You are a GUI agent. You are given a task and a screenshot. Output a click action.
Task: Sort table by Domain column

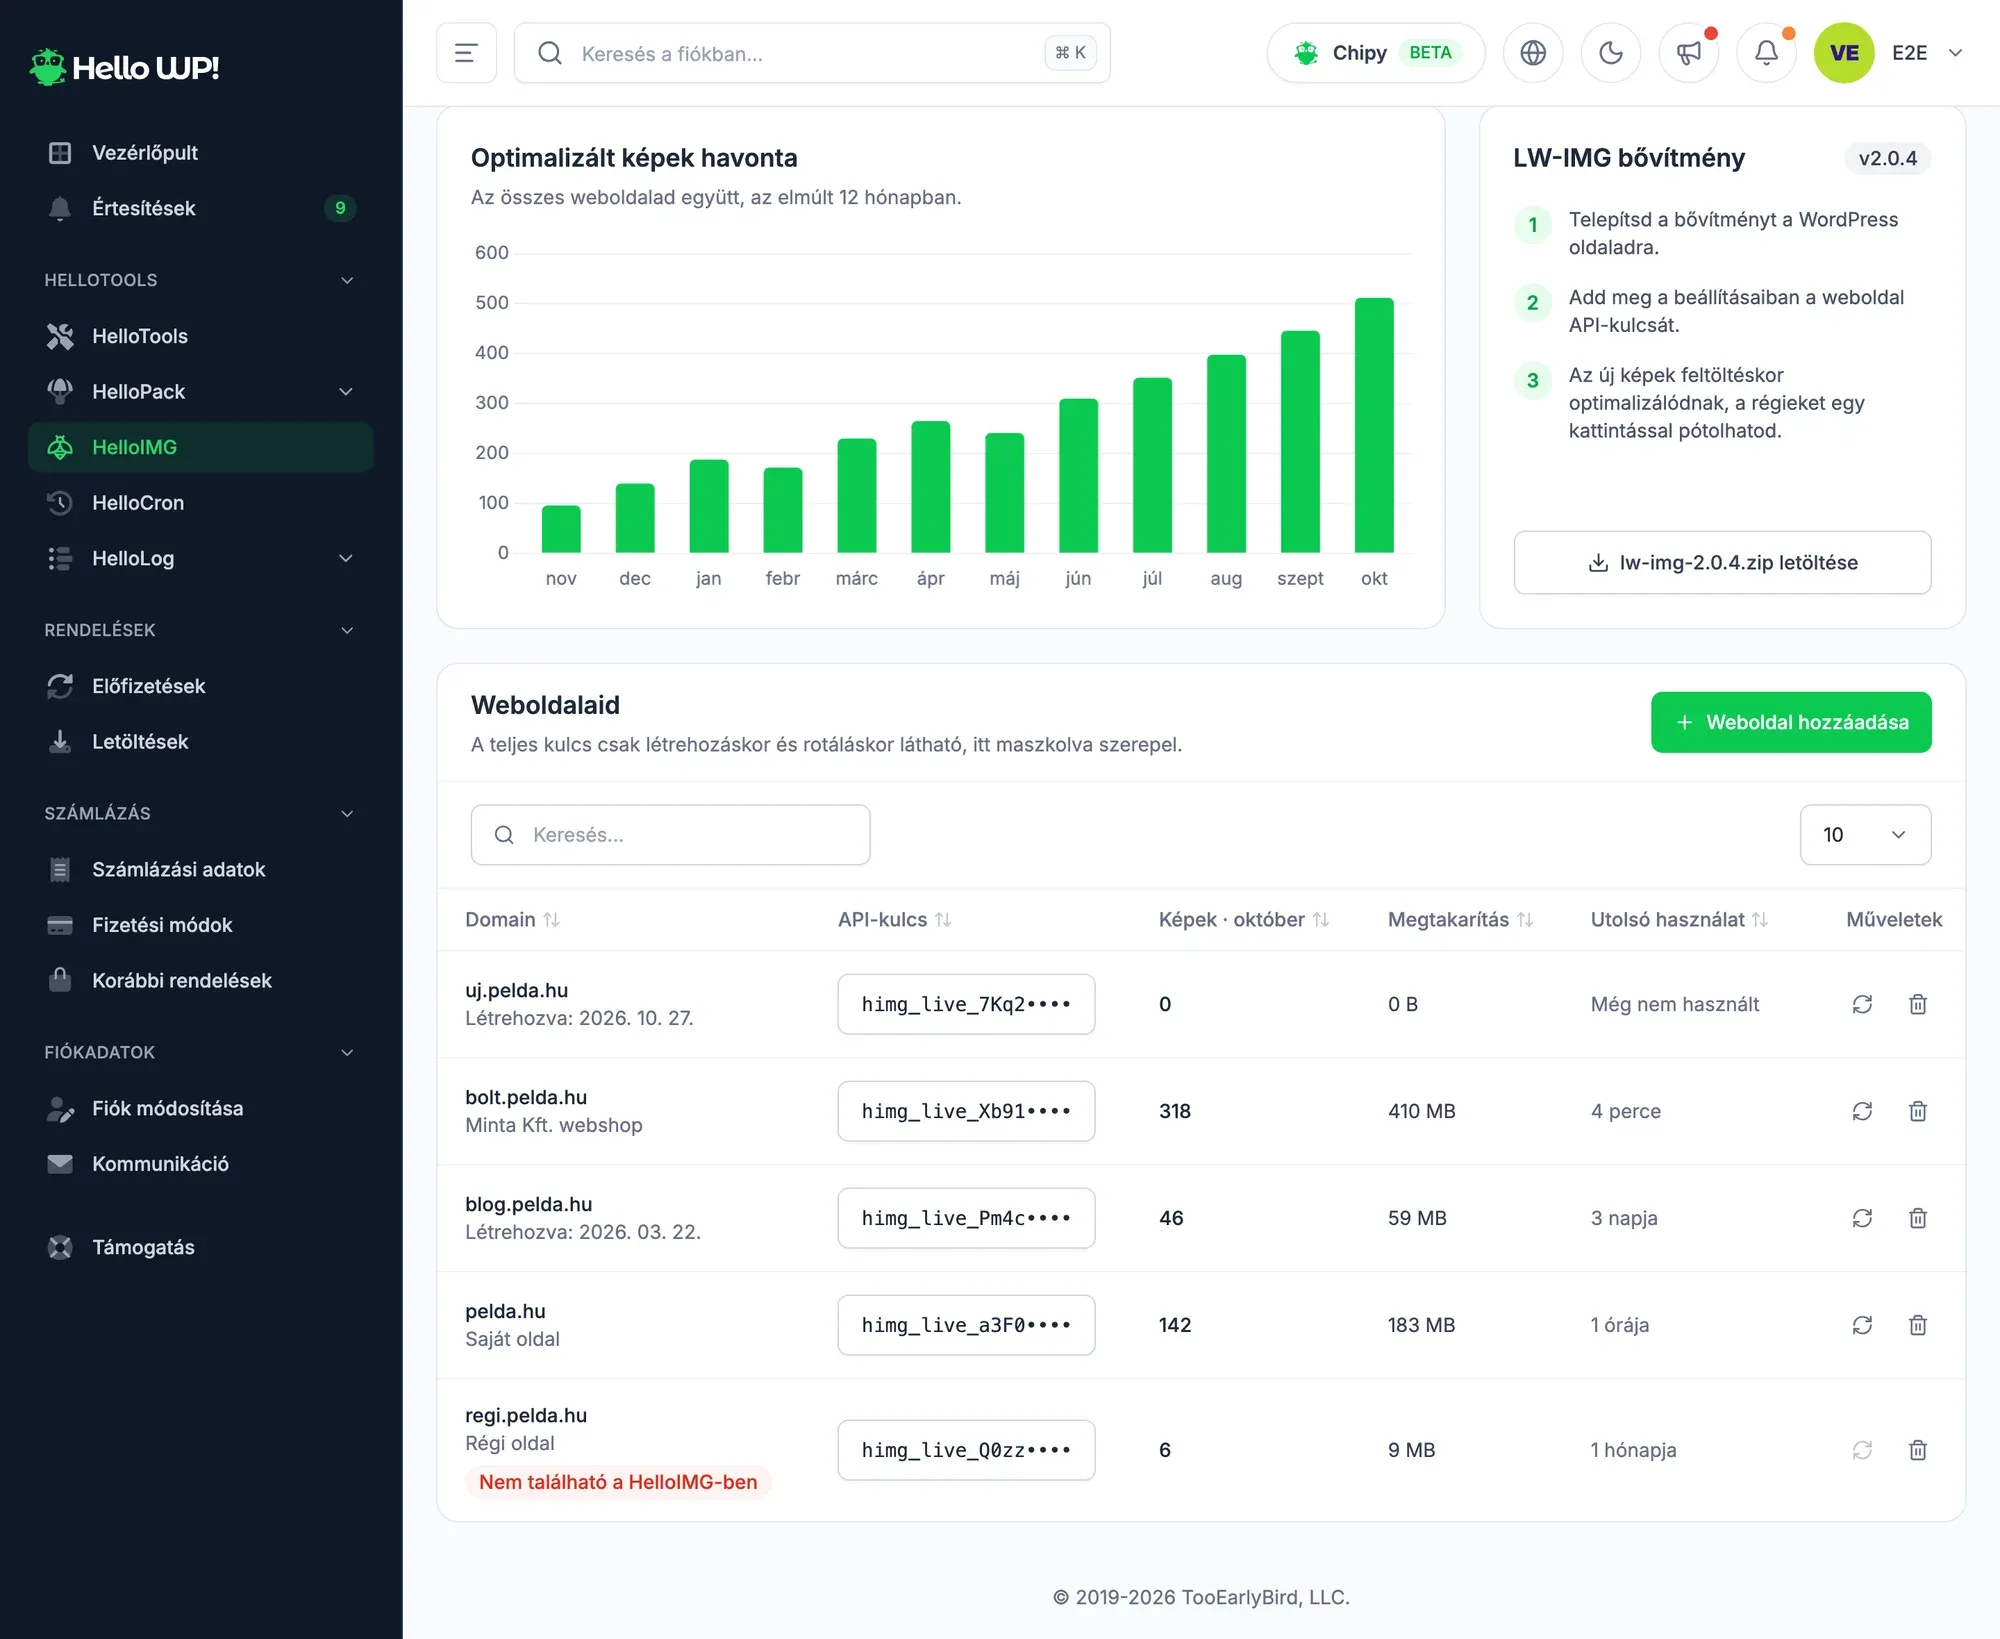point(512,919)
